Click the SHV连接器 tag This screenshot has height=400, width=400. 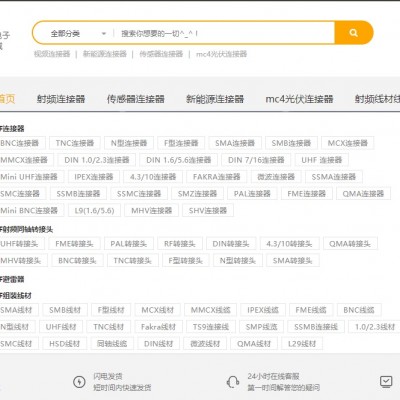coord(208,210)
